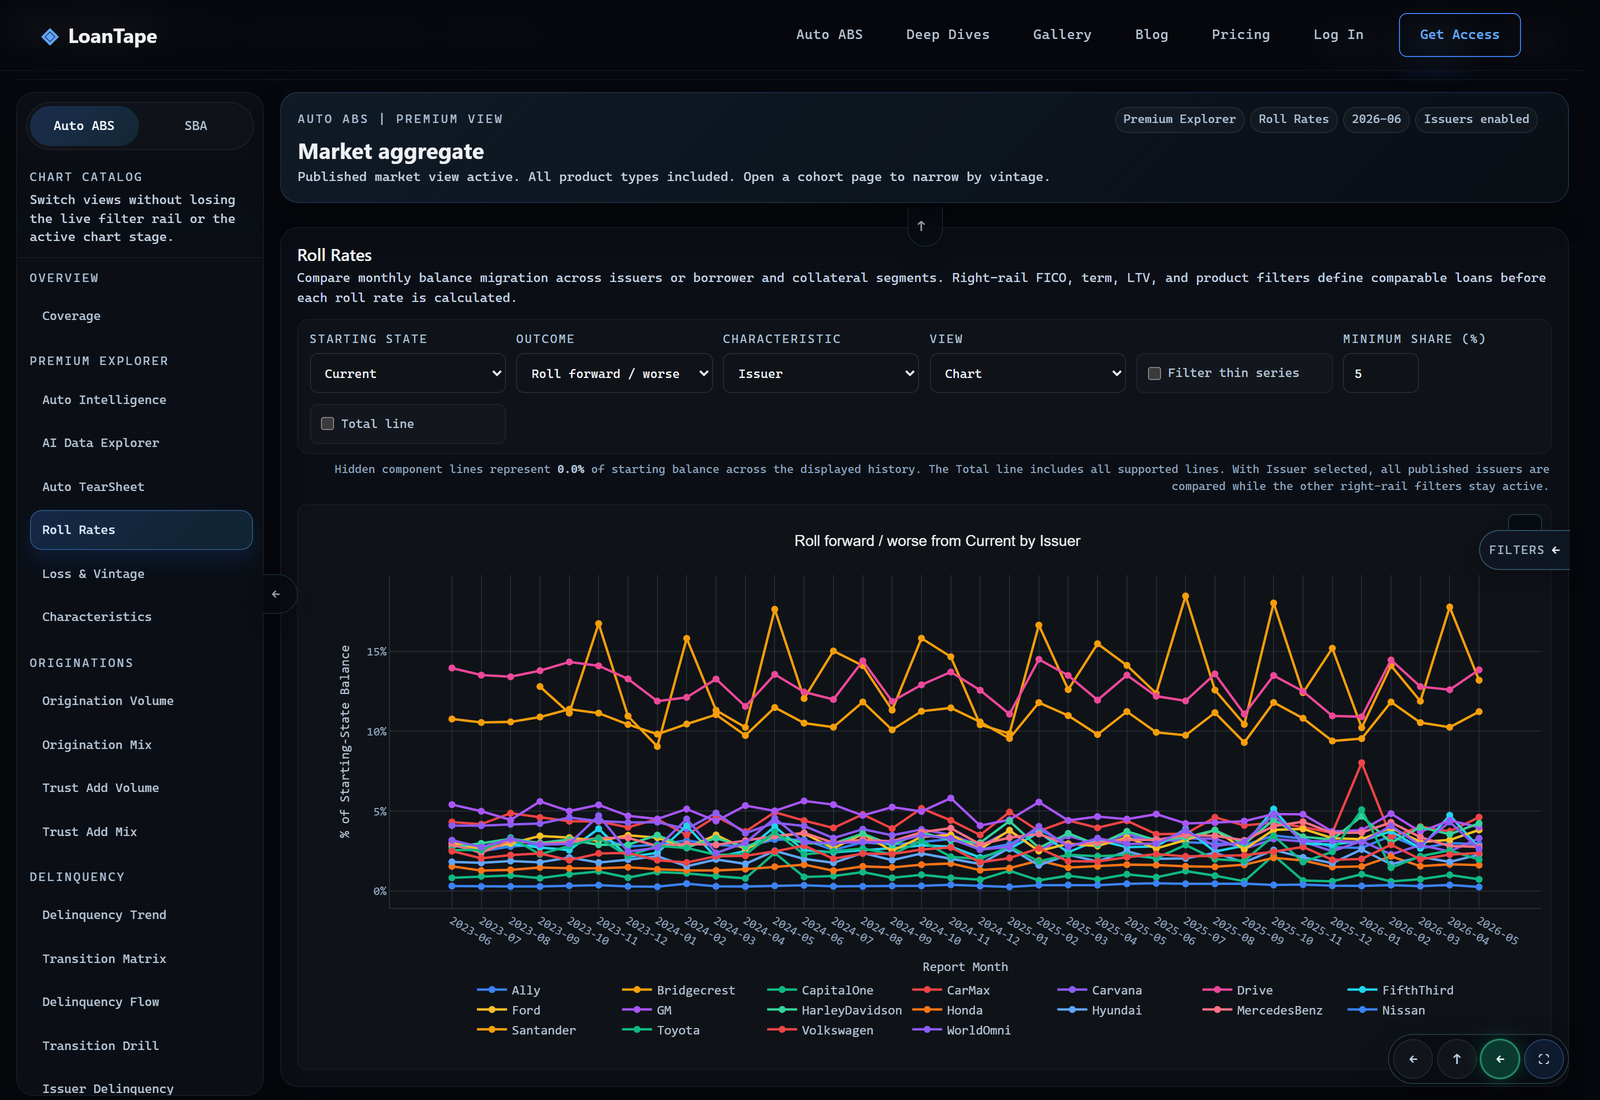Select Roll Rates in the sidebar catalog

[x=141, y=530]
